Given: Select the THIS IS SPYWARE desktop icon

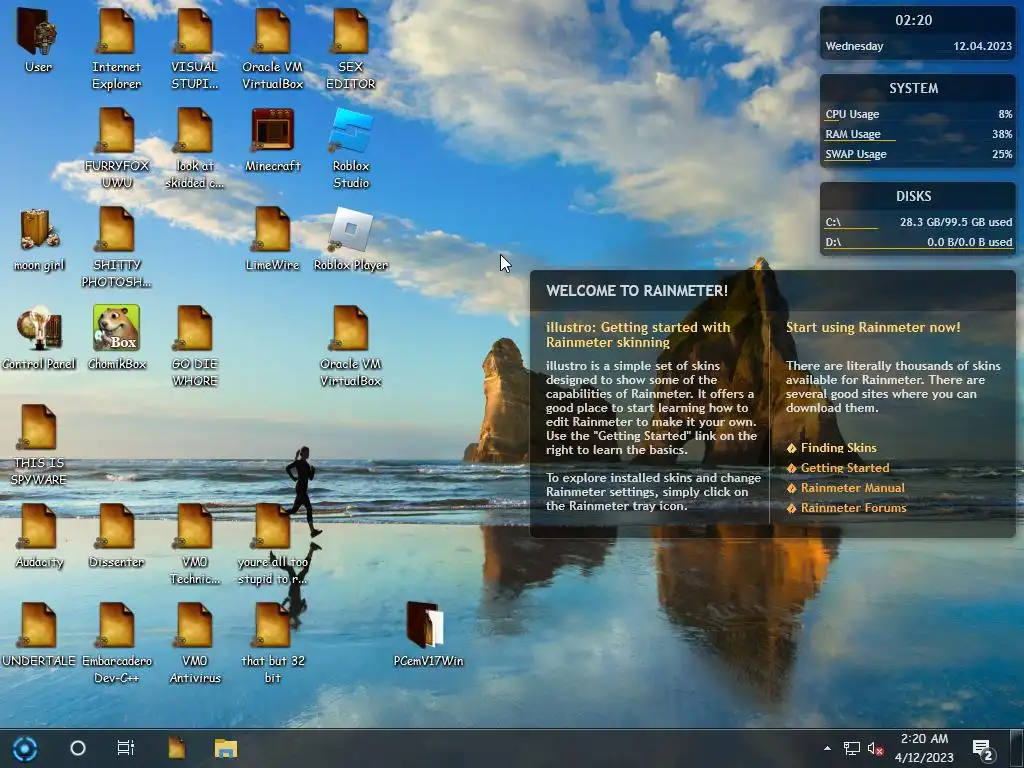Looking at the screenshot, I should point(39,445).
